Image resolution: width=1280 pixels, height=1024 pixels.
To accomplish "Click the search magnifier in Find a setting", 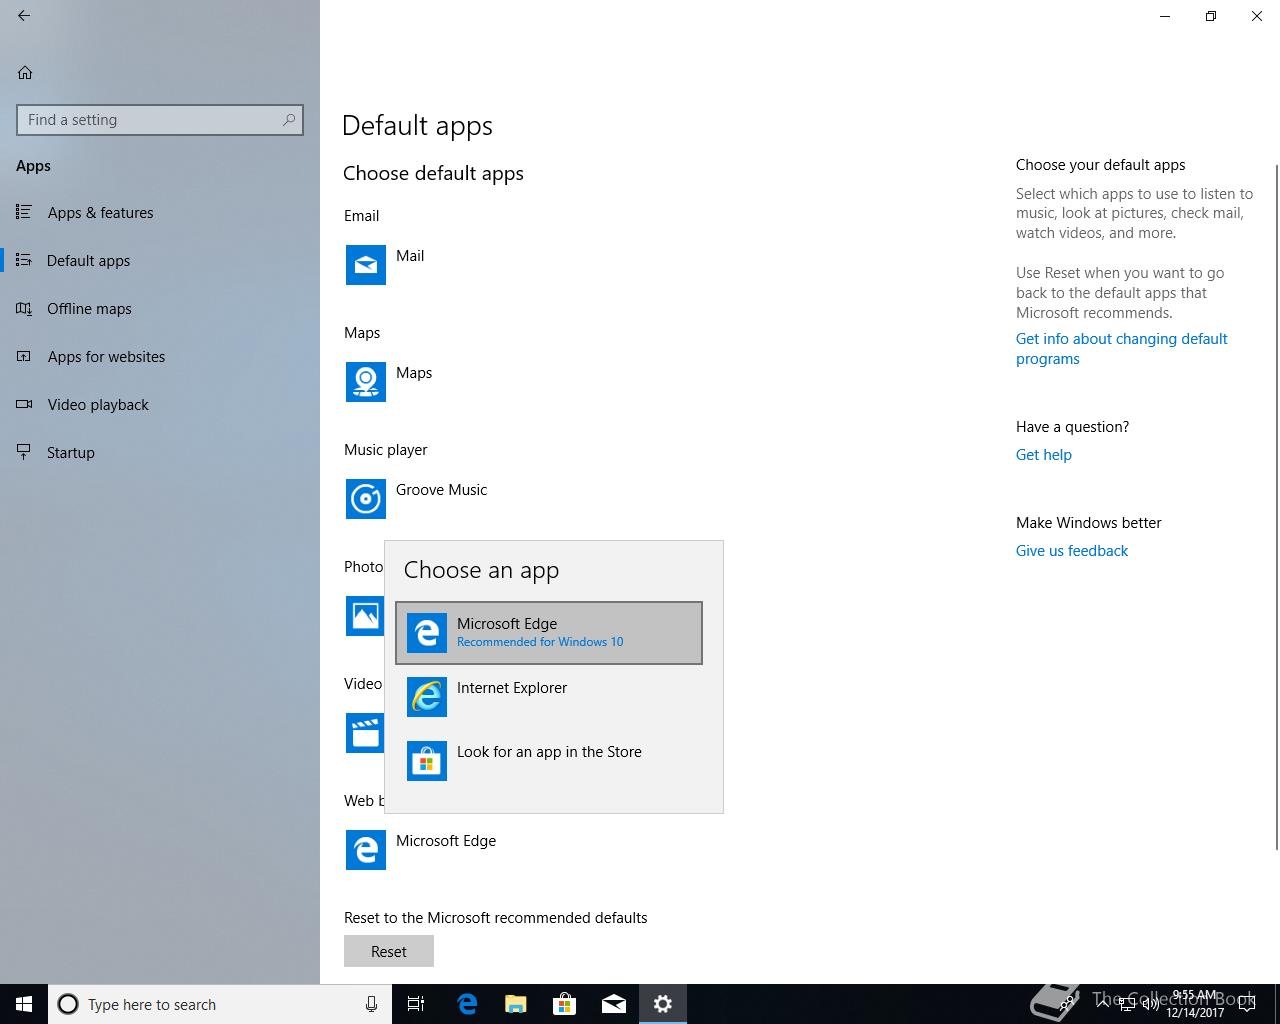I will pyautogui.click(x=289, y=120).
